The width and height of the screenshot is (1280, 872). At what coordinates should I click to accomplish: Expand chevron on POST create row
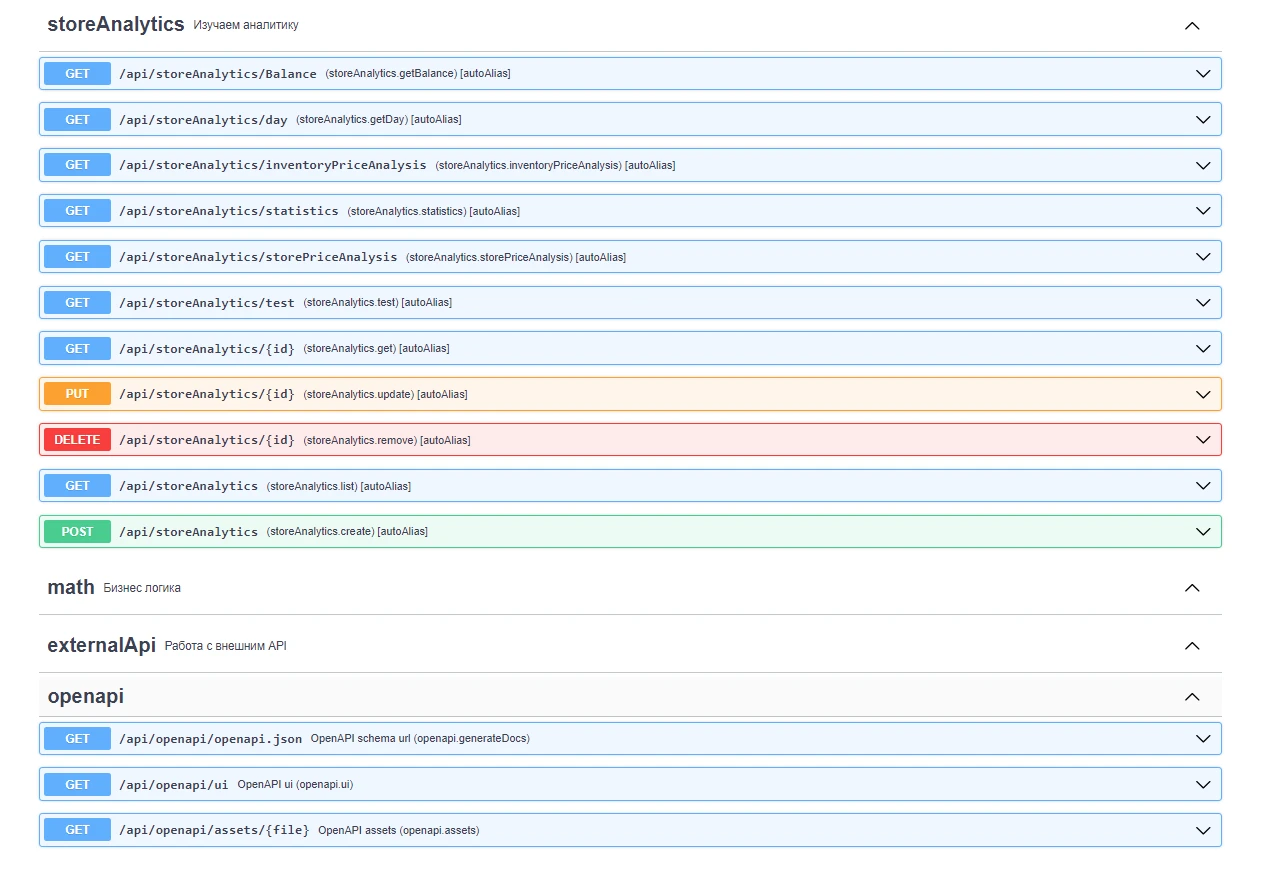point(1203,532)
